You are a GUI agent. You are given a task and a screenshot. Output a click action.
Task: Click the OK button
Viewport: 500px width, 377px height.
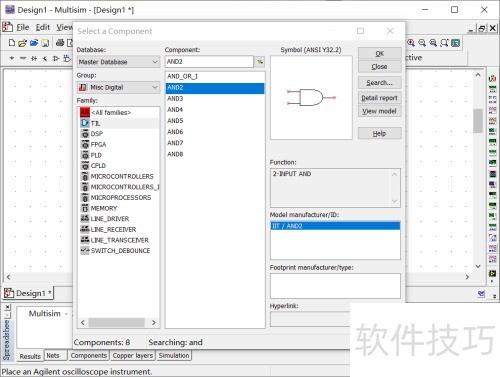pyautogui.click(x=379, y=54)
